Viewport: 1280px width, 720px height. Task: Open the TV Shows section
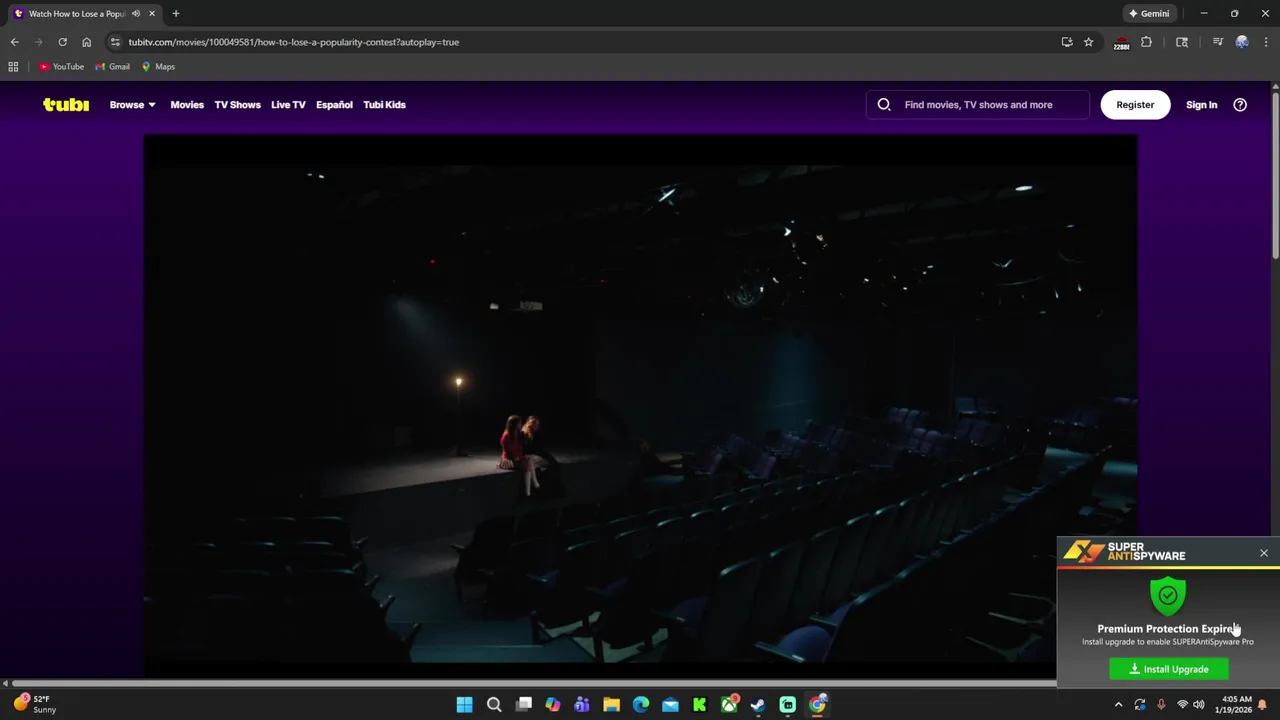pos(237,105)
